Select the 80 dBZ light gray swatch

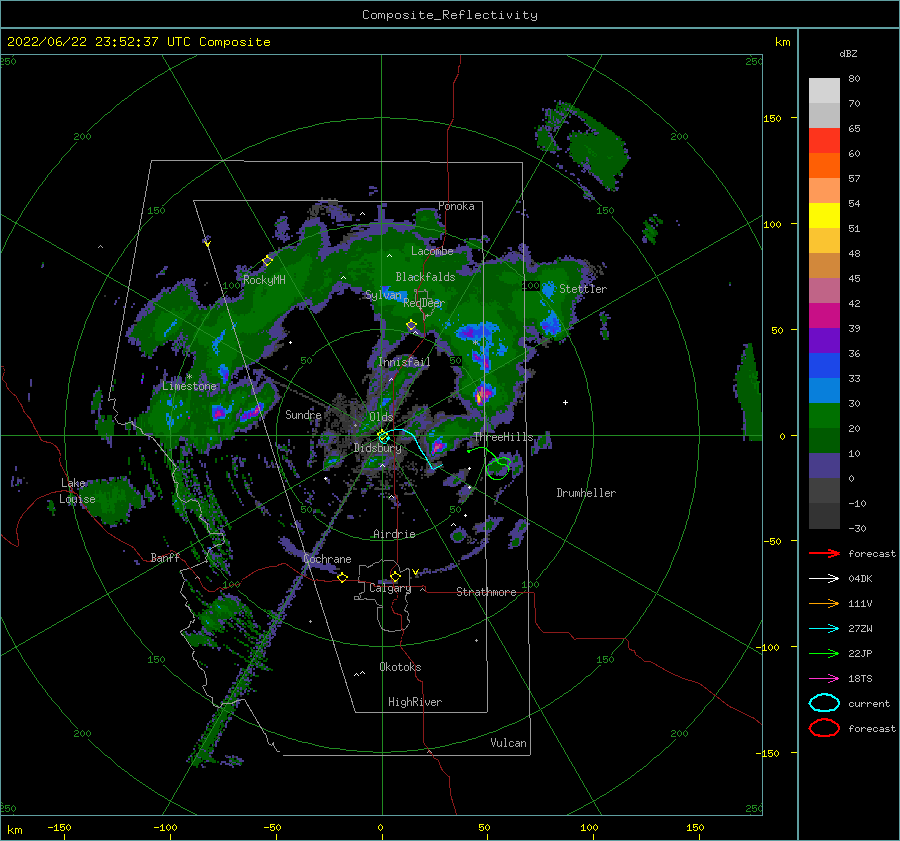824,91
